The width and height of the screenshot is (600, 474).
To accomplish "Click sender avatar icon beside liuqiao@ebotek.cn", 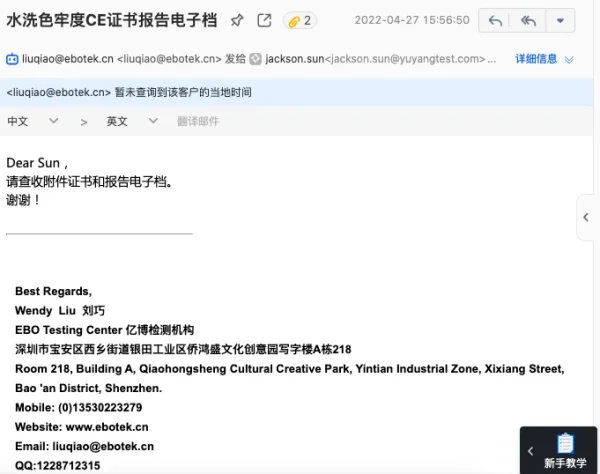I will (13, 60).
